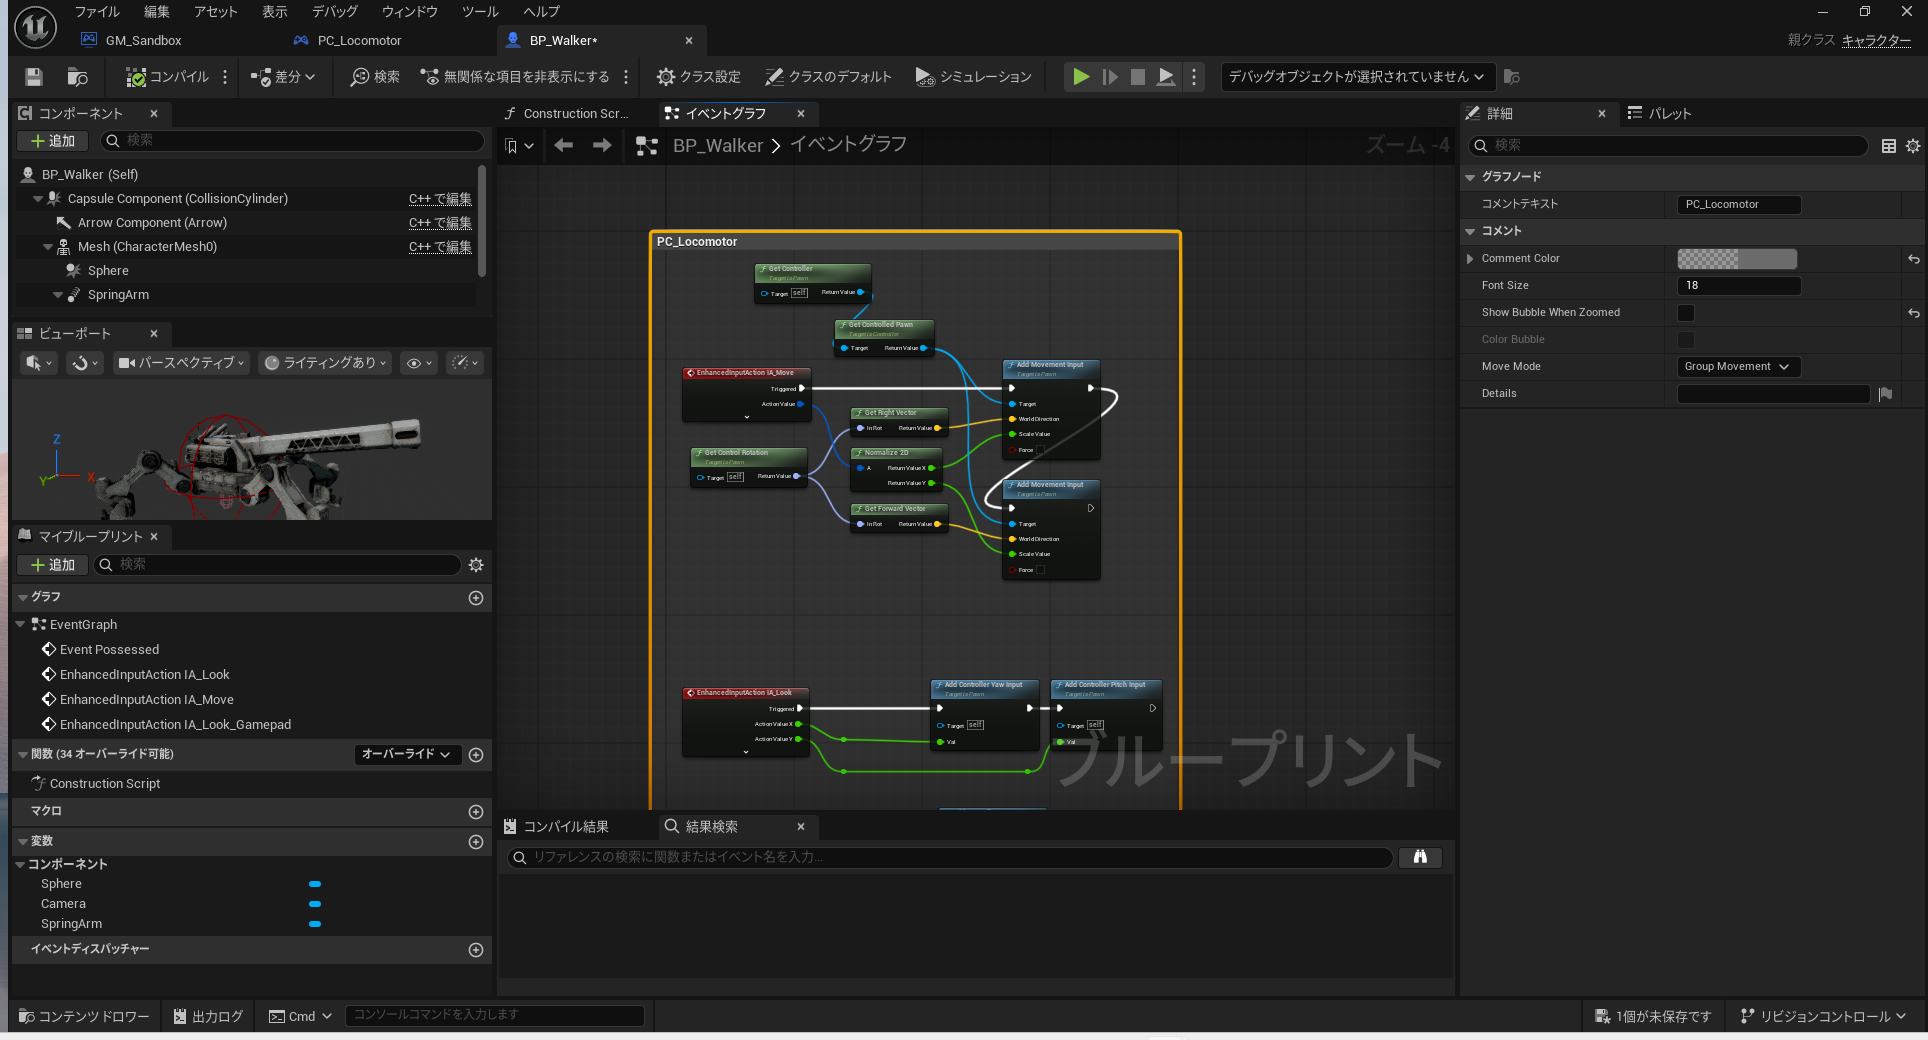This screenshot has height=1040, width=1928.
Task: Select EnhancedInputAction IA_Look in graph list
Action: pos(144,675)
